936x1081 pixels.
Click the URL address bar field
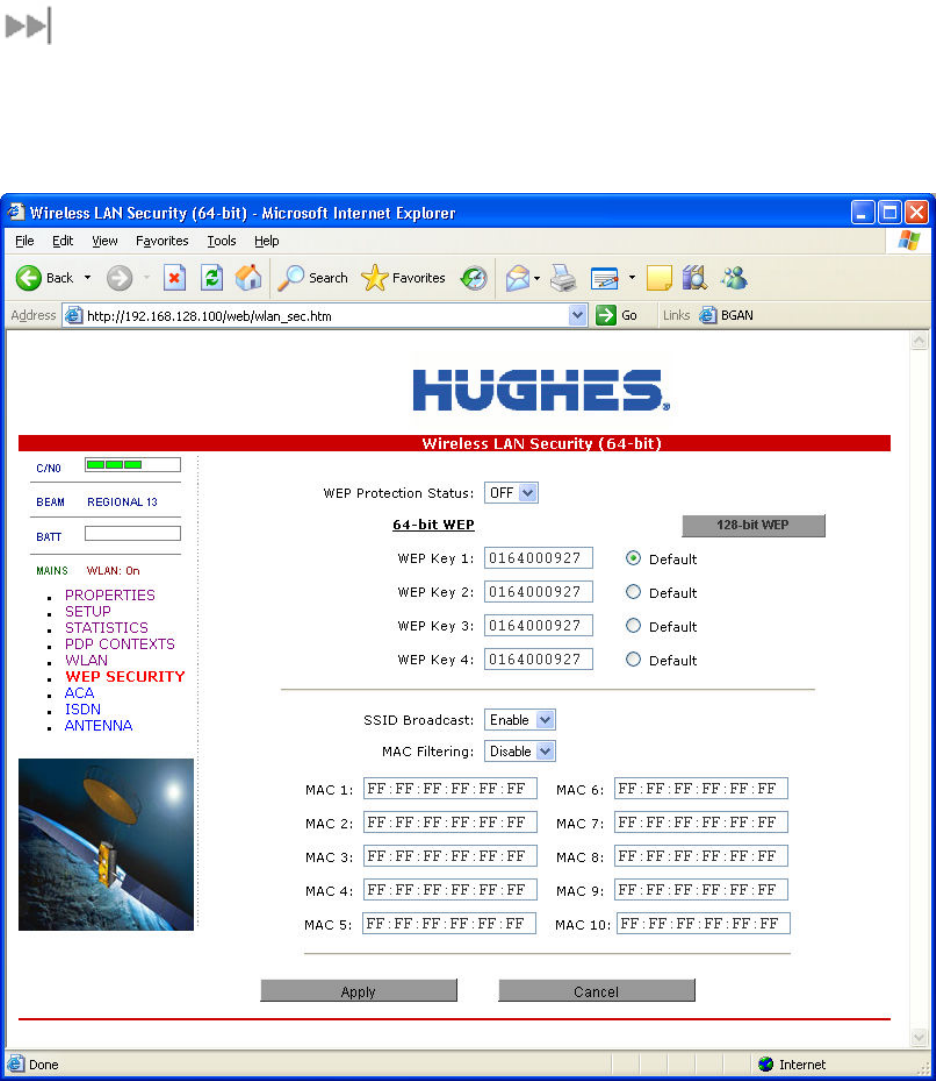pyautogui.click(x=325, y=316)
